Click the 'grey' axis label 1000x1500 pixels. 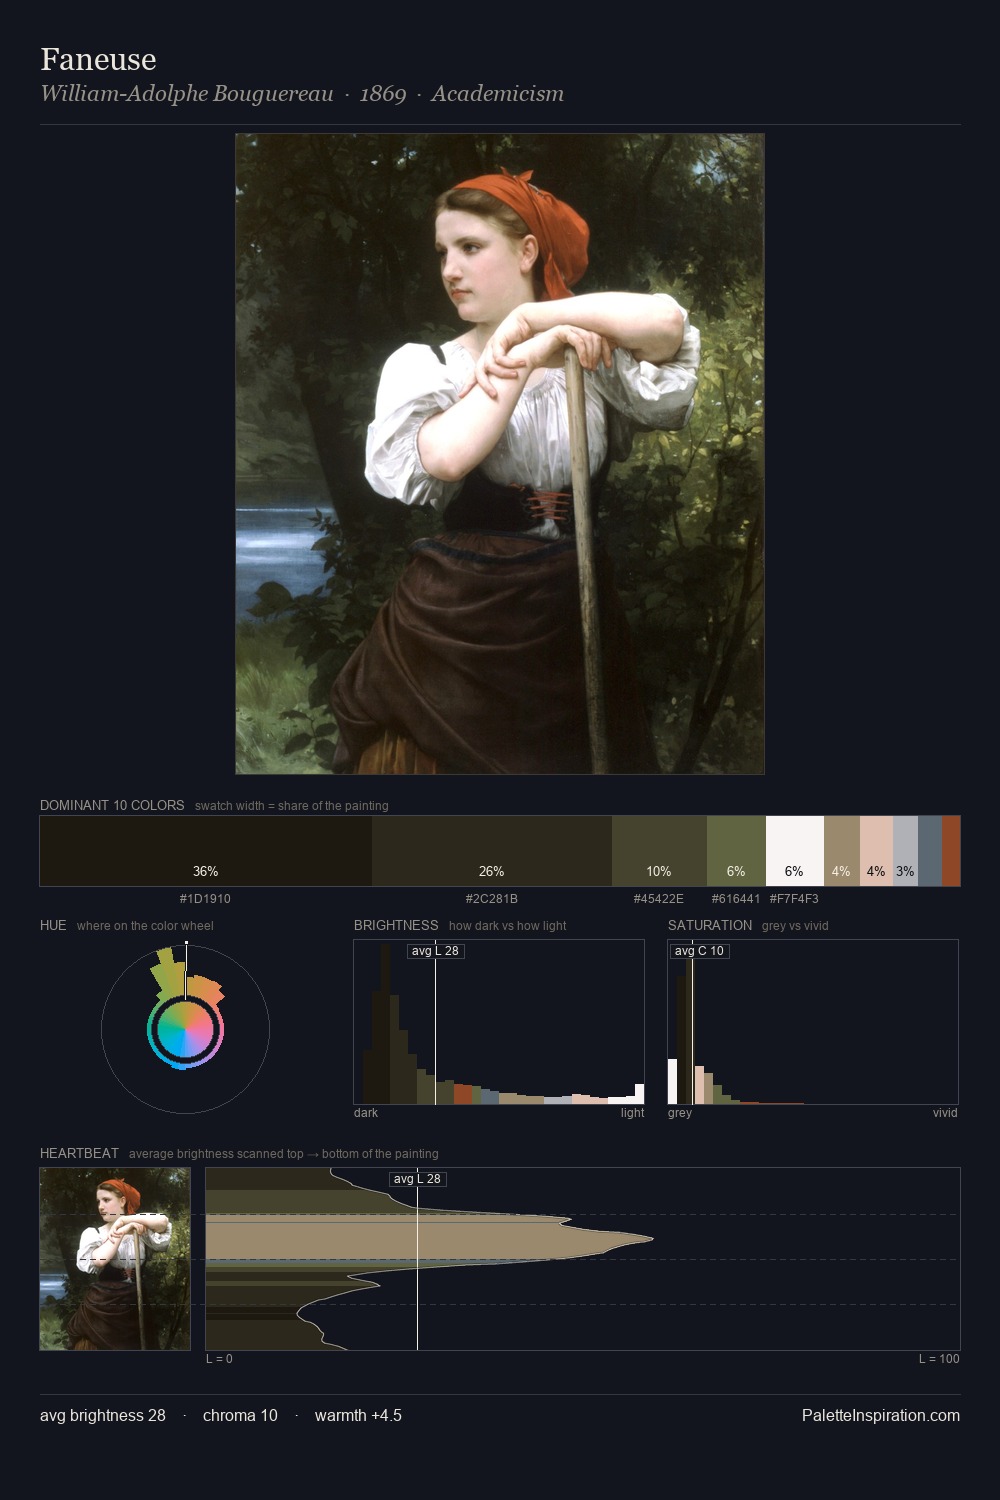[x=680, y=1113]
